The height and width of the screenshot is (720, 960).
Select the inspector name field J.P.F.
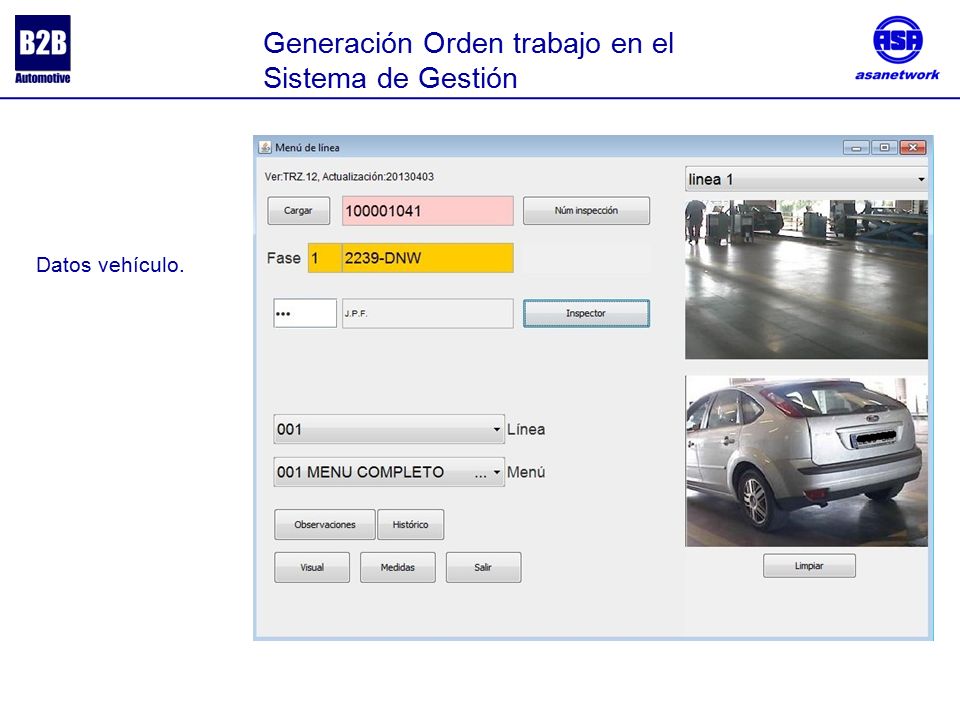[x=427, y=313]
